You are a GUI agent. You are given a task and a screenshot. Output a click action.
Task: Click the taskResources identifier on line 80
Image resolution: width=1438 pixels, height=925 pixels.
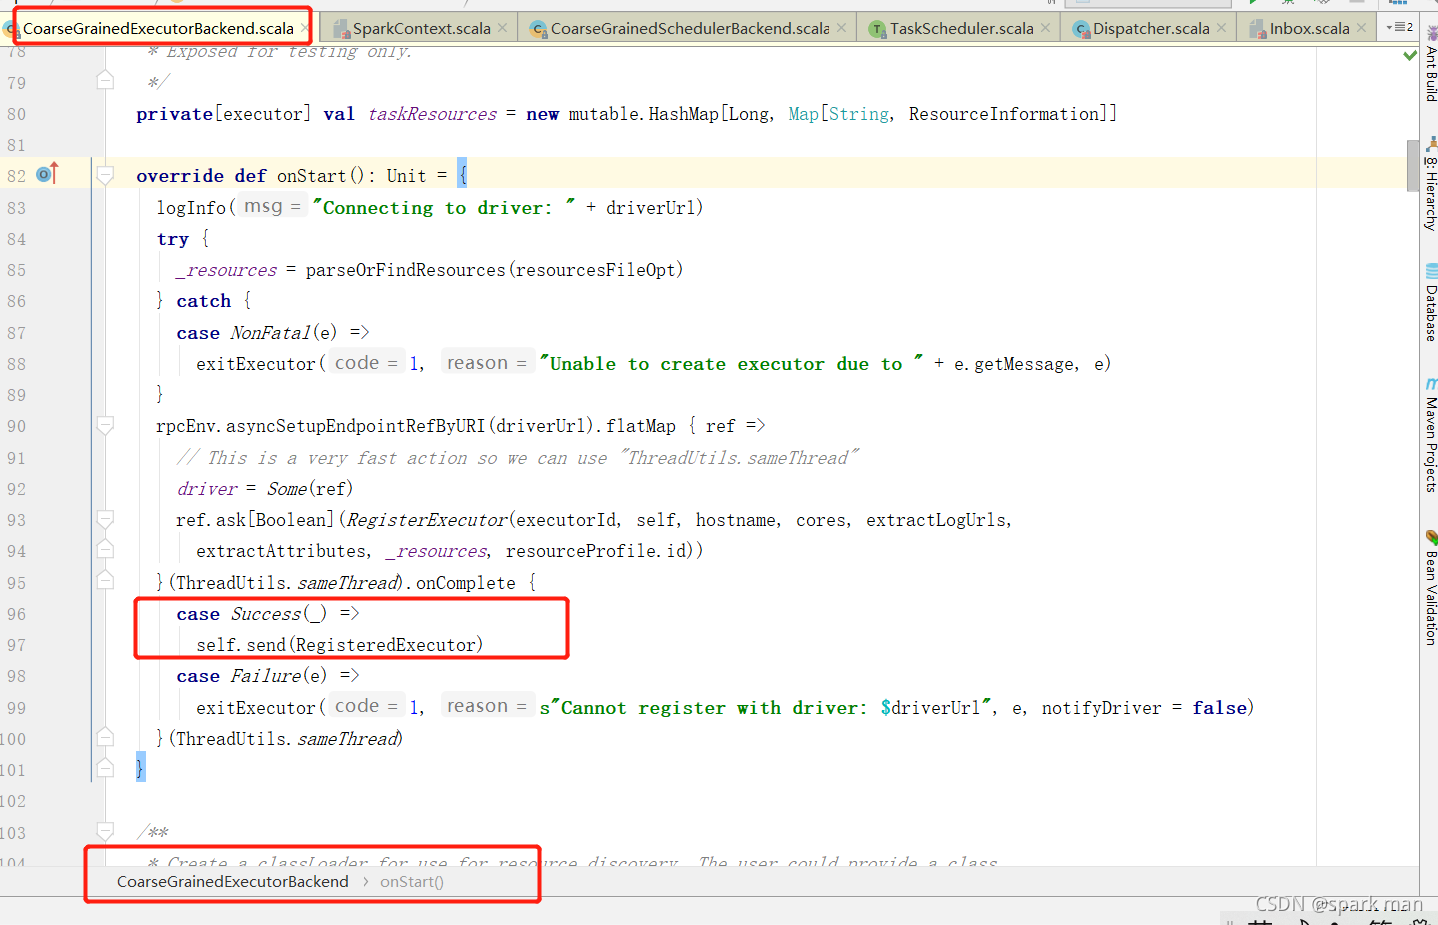pos(432,114)
